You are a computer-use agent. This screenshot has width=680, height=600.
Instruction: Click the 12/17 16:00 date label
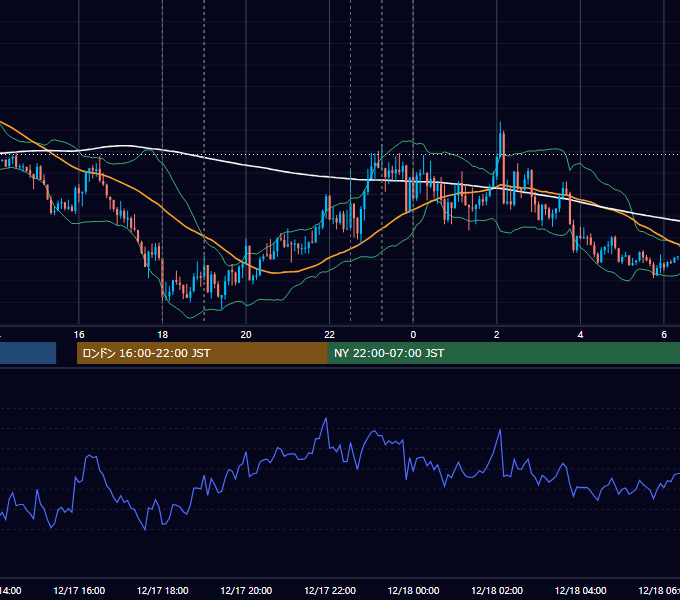point(79,590)
